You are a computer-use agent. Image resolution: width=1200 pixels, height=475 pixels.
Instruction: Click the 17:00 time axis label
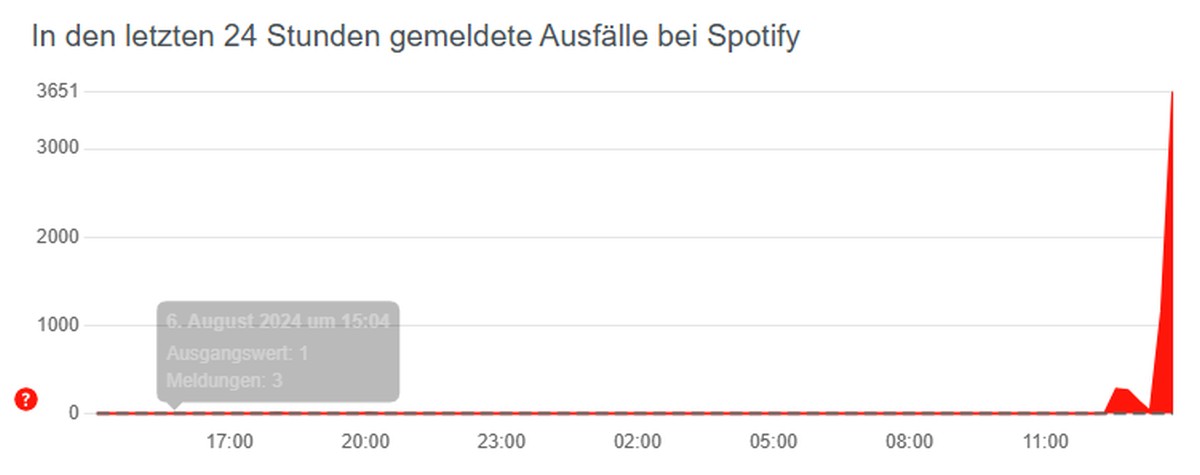[x=229, y=440]
